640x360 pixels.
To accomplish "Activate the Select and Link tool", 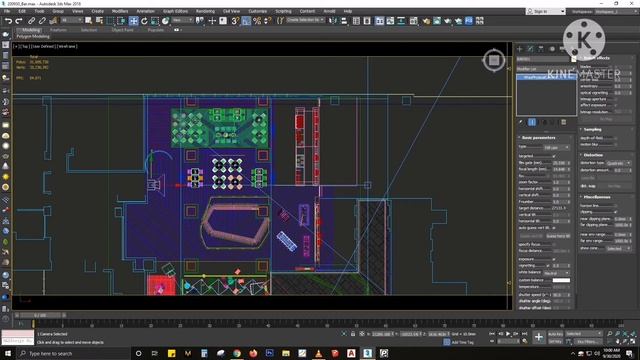I will [31, 20].
